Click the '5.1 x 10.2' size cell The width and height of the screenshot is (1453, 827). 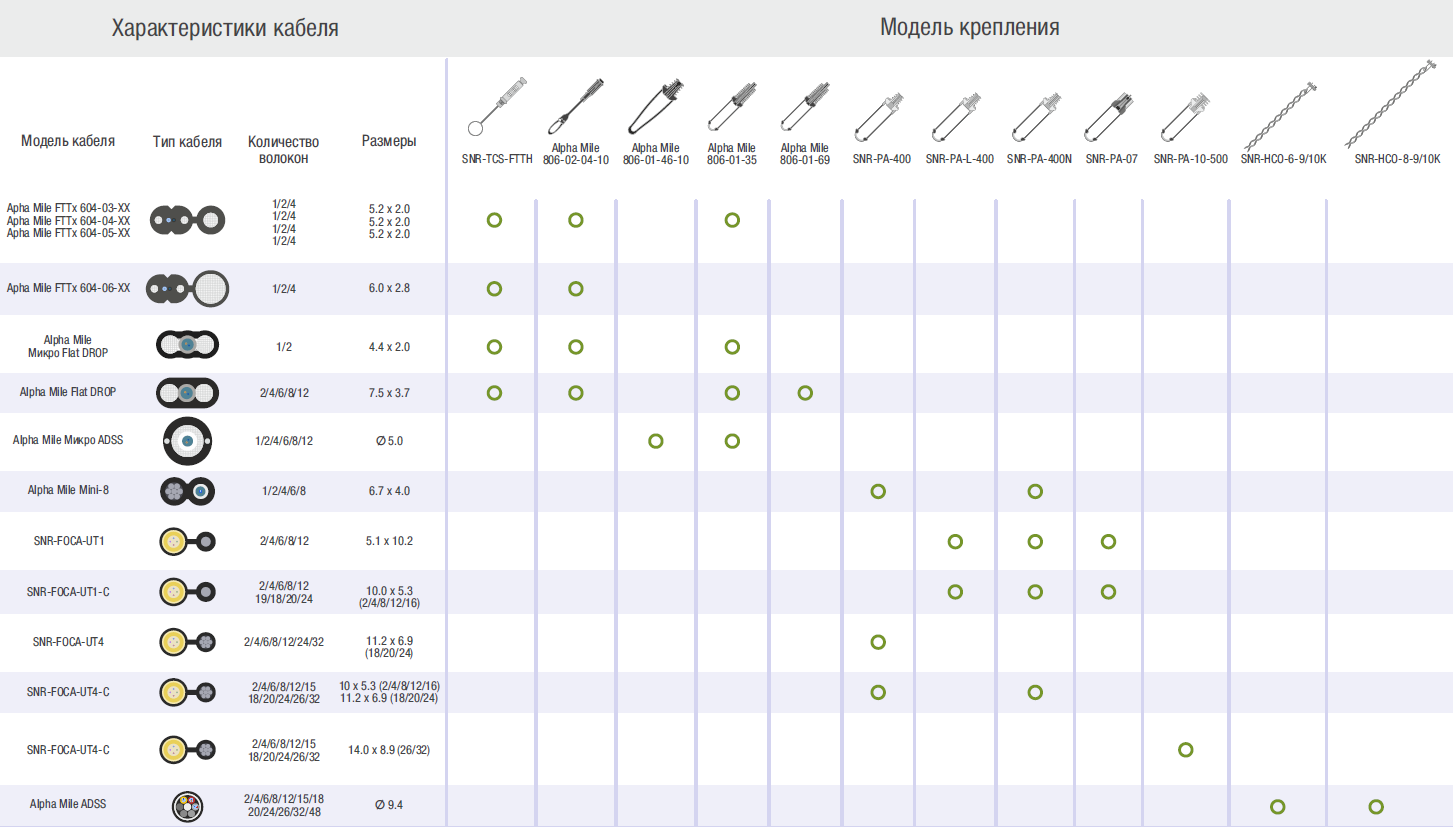pos(389,541)
